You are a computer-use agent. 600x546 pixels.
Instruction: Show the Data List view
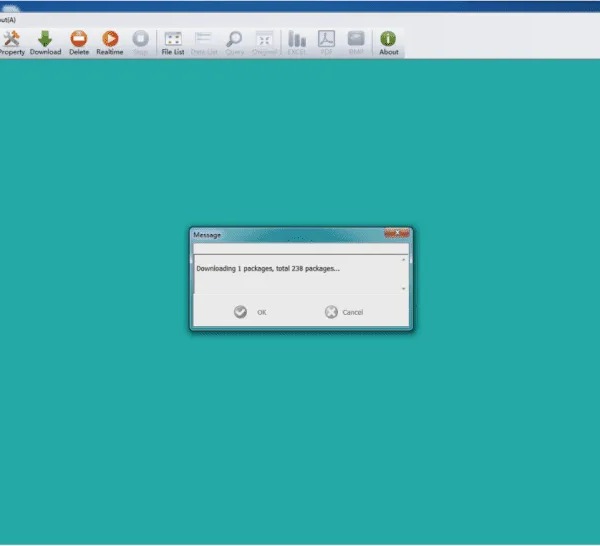(x=204, y=41)
